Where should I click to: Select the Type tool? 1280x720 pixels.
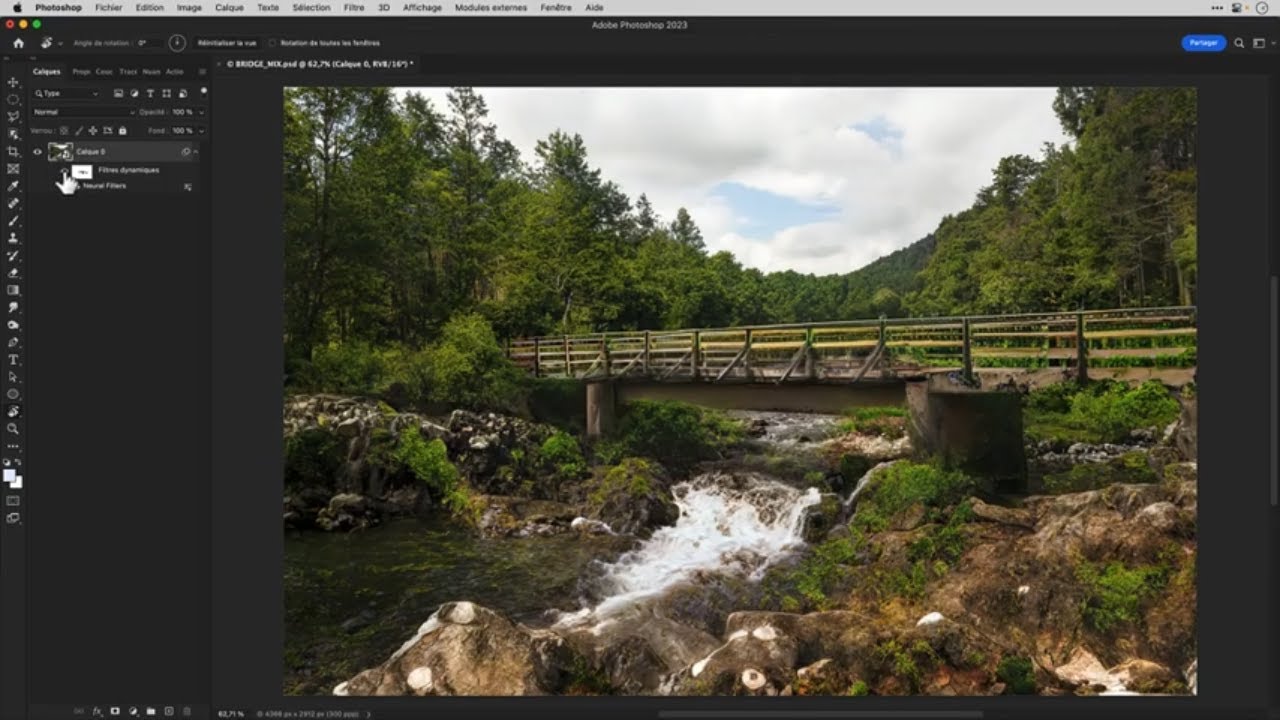tap(13, 359)
